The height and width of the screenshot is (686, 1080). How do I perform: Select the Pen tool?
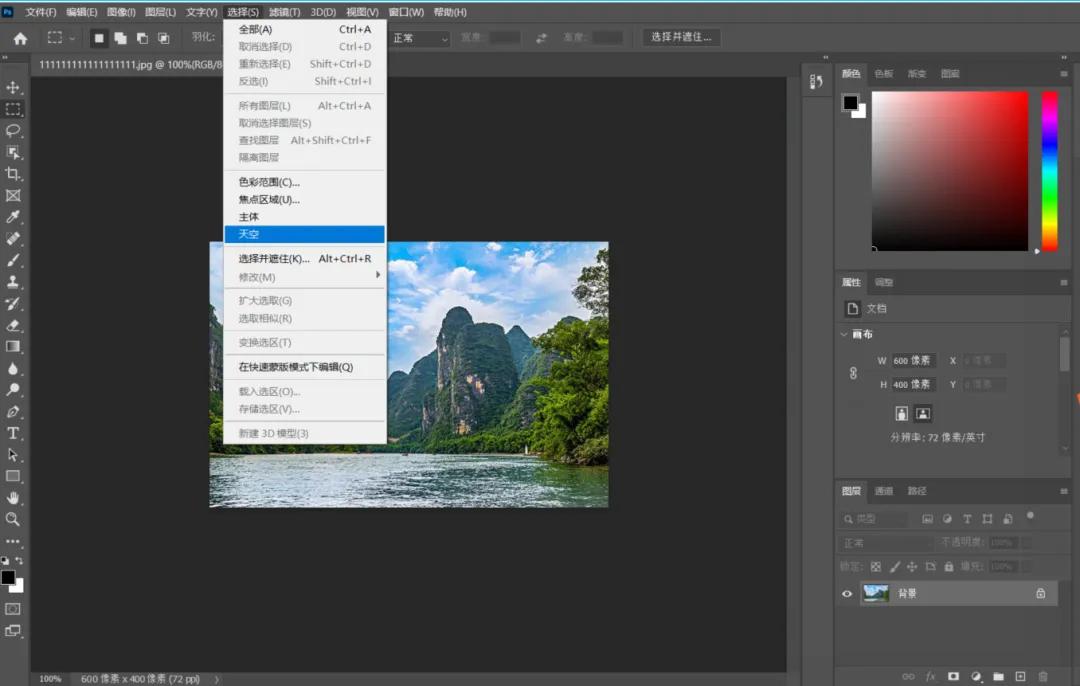point(13,412)
